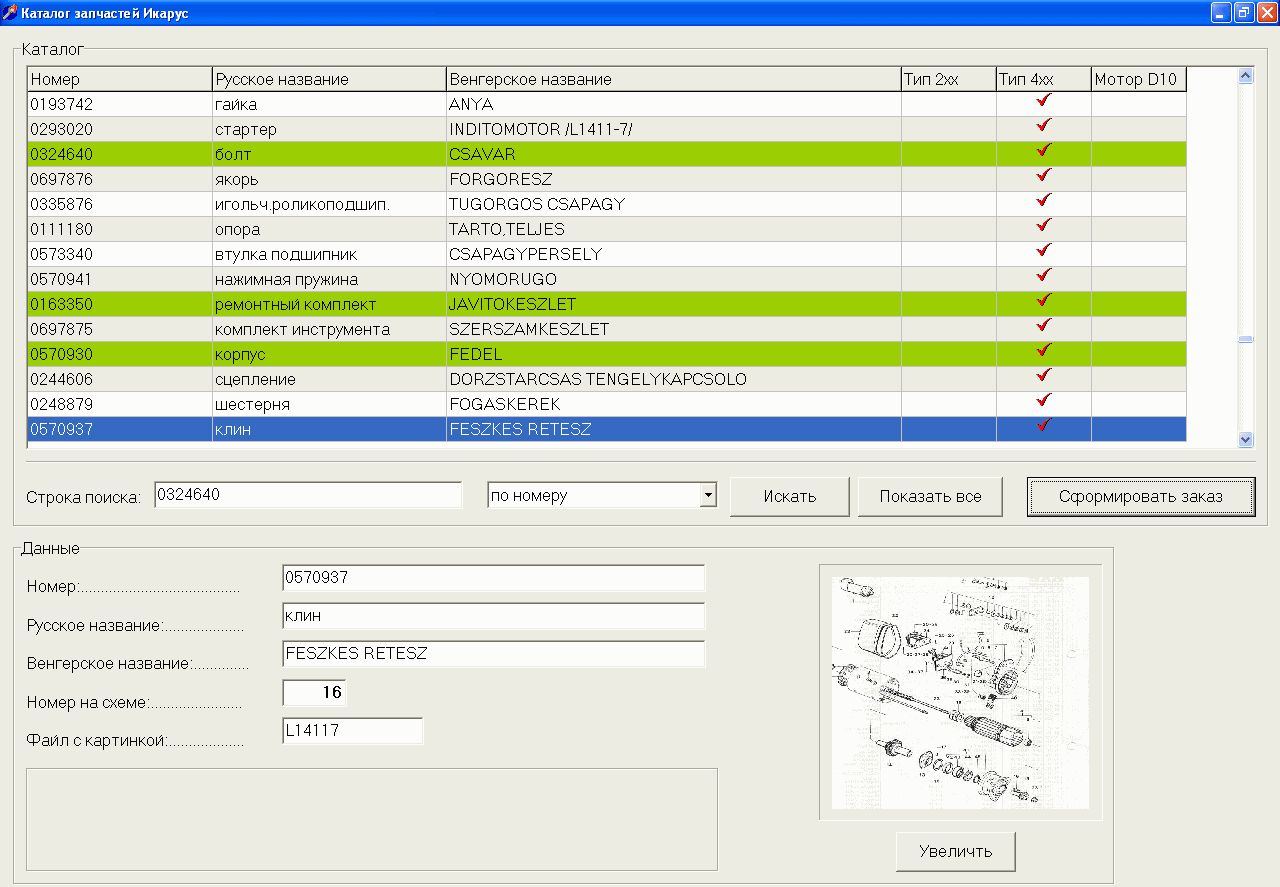Click the Сформировать заказ button

point(1141,497)
